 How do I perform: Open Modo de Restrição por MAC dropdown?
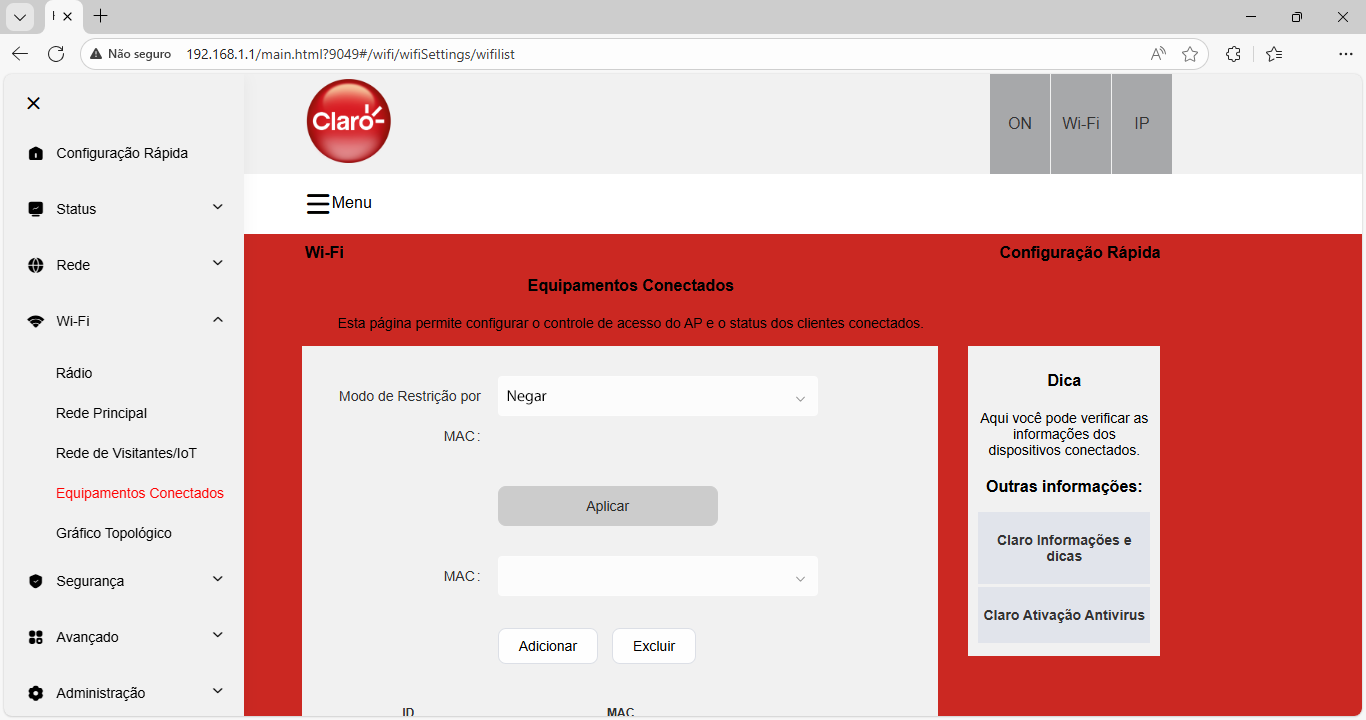click(657, 396)
